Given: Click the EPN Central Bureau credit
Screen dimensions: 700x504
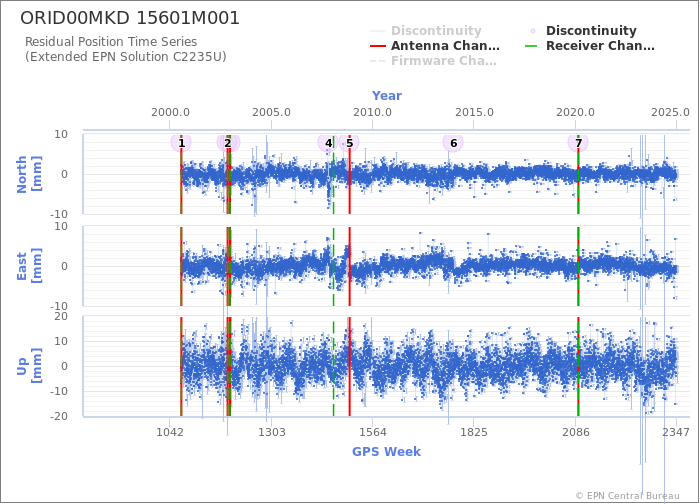Looking at the screenshot, I should (x=627, y=496).
